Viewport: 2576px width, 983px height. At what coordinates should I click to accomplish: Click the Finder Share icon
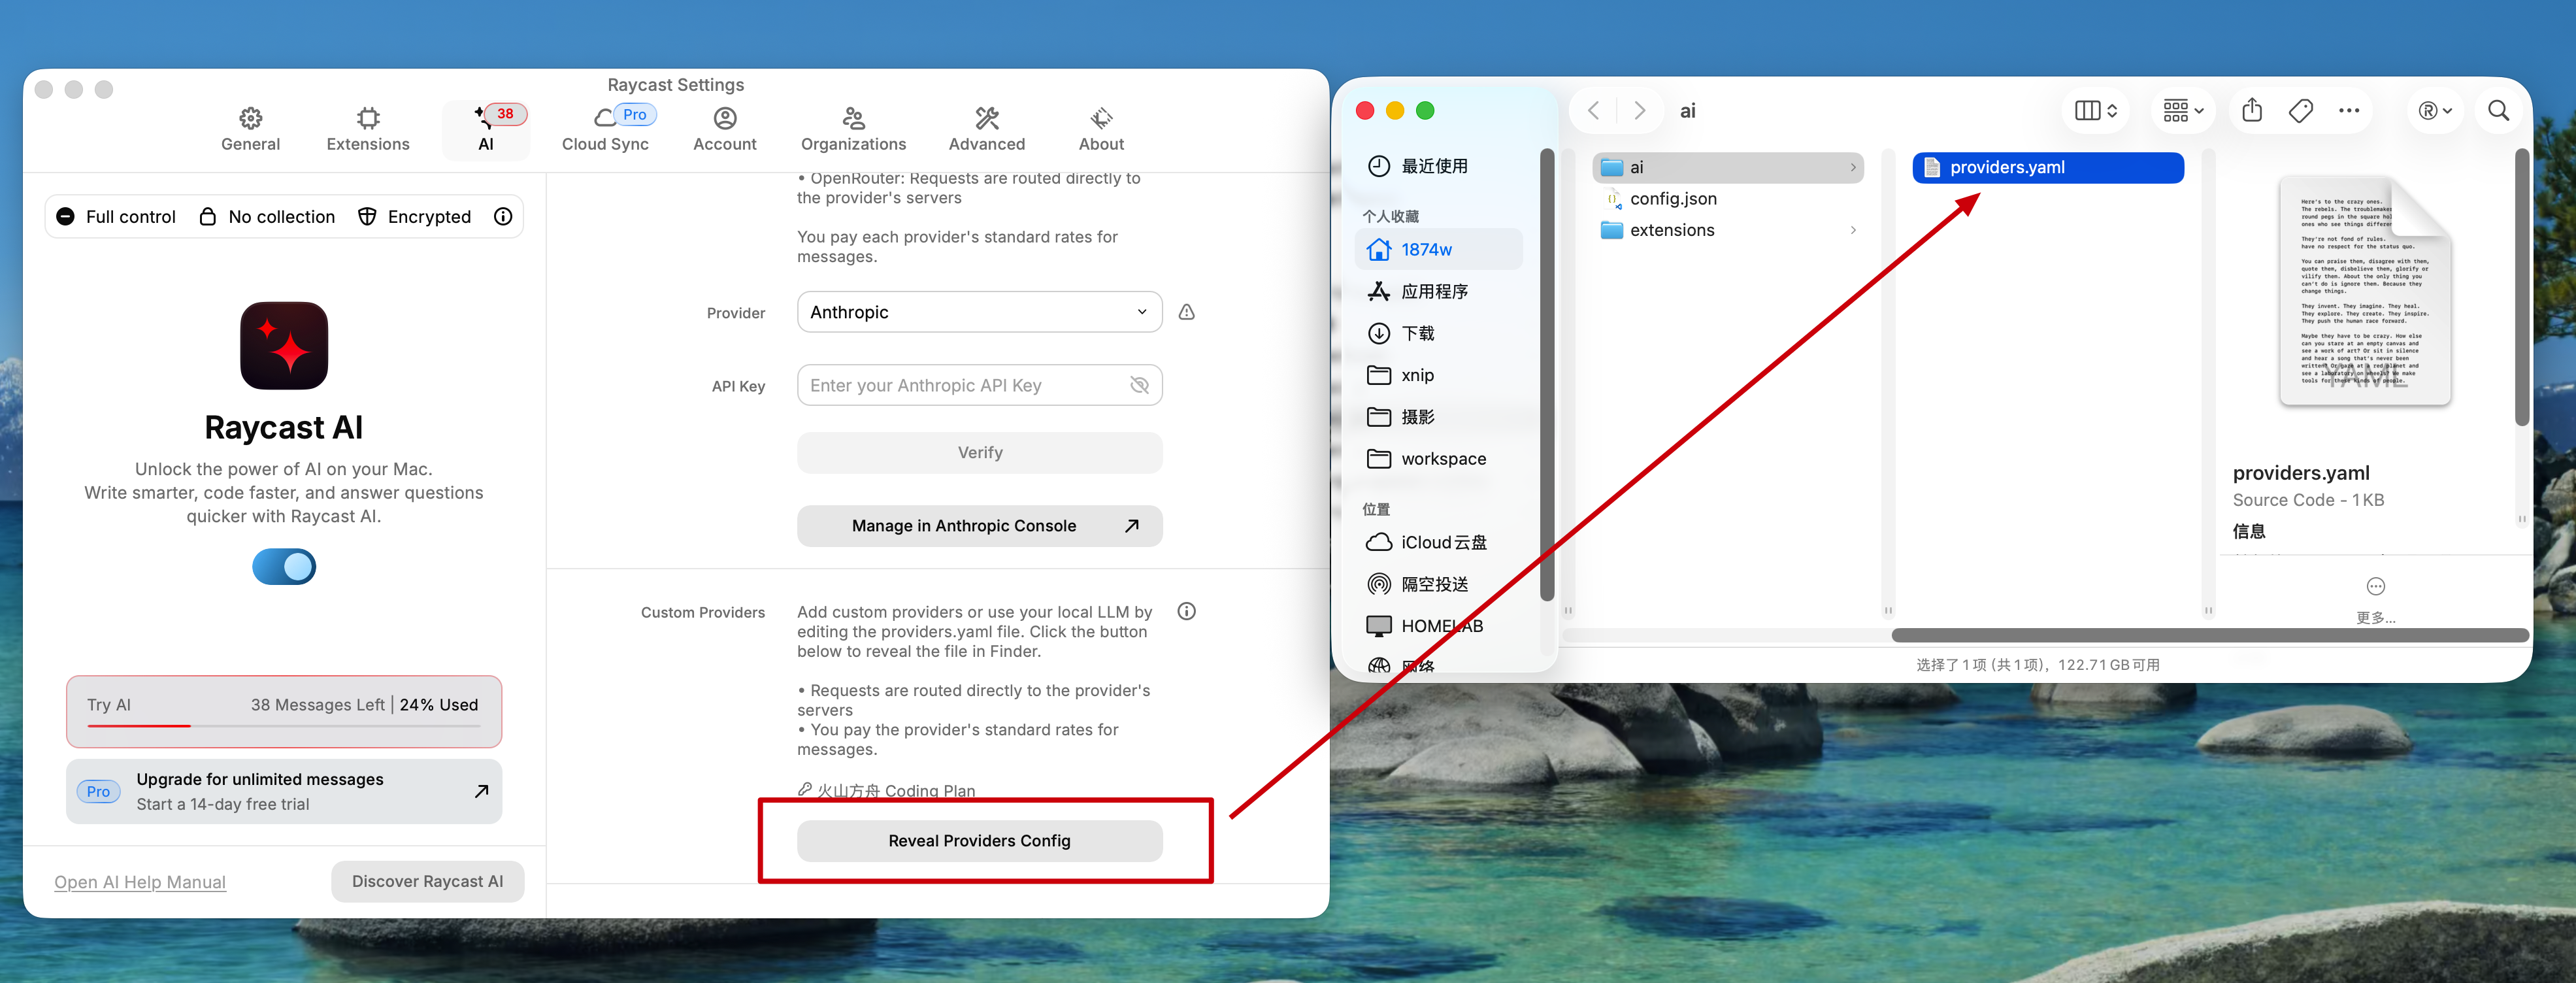[x=2252, y=110]
